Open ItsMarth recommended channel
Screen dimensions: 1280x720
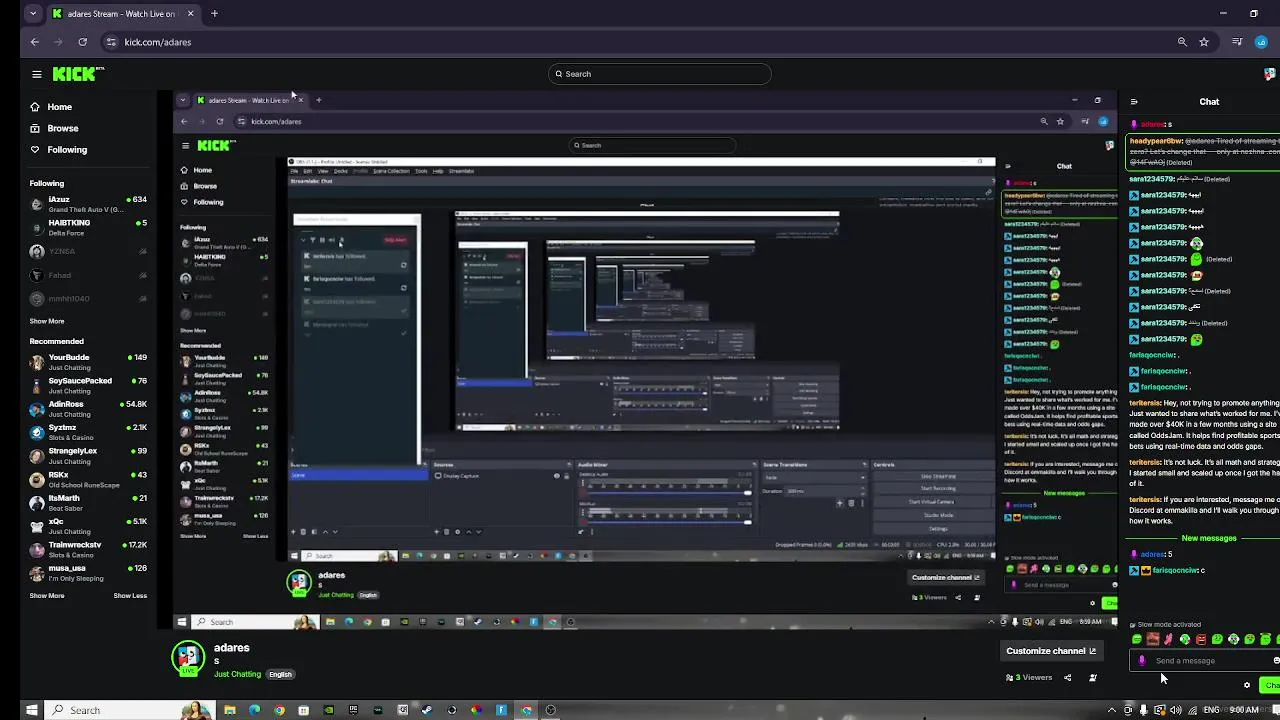tap(88, 502)
